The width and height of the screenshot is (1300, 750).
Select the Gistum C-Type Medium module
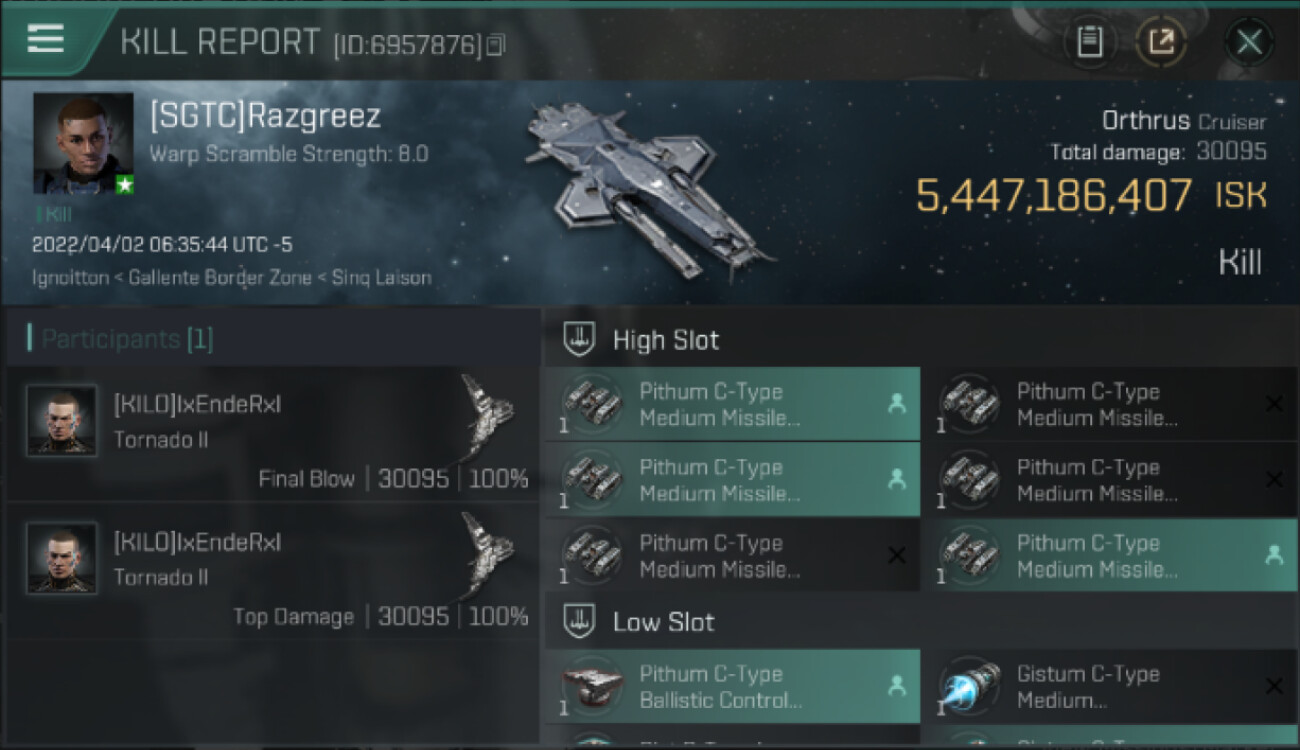1110,686
